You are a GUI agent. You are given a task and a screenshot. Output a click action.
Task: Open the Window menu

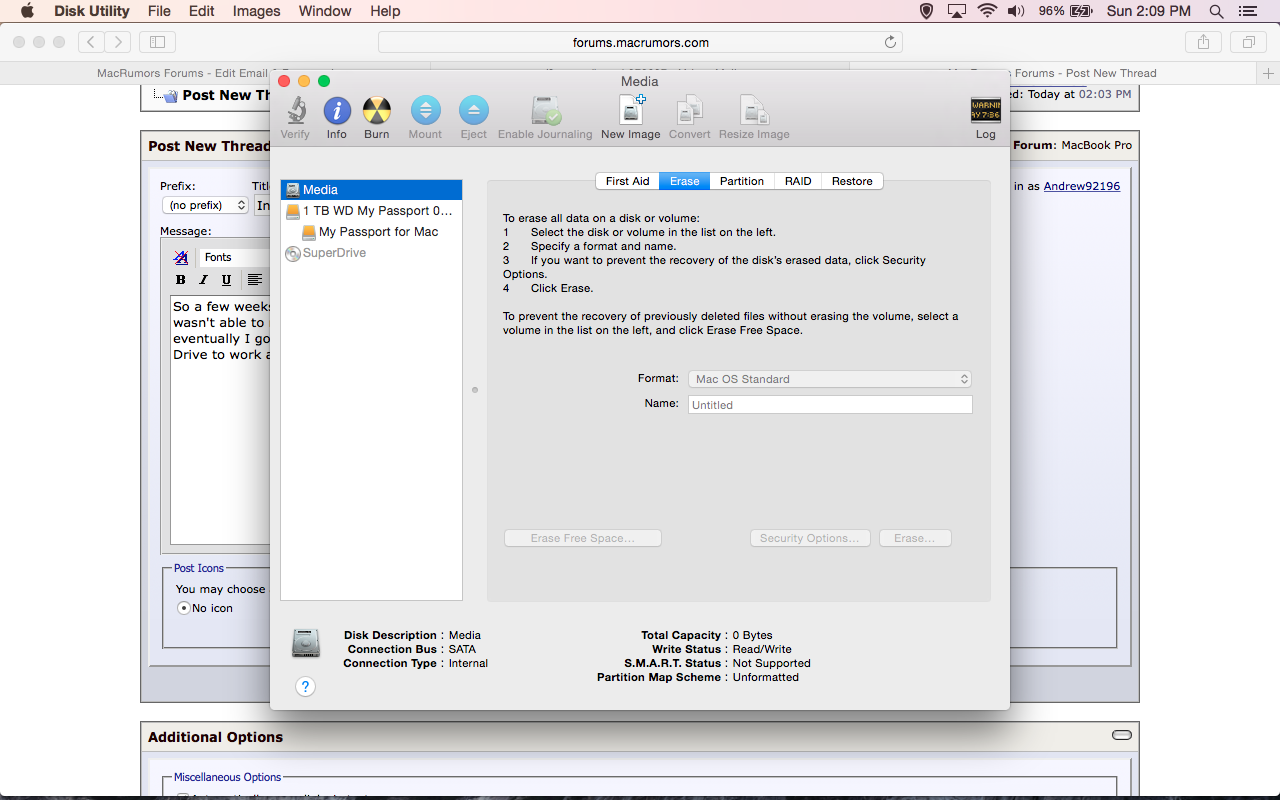325,11
